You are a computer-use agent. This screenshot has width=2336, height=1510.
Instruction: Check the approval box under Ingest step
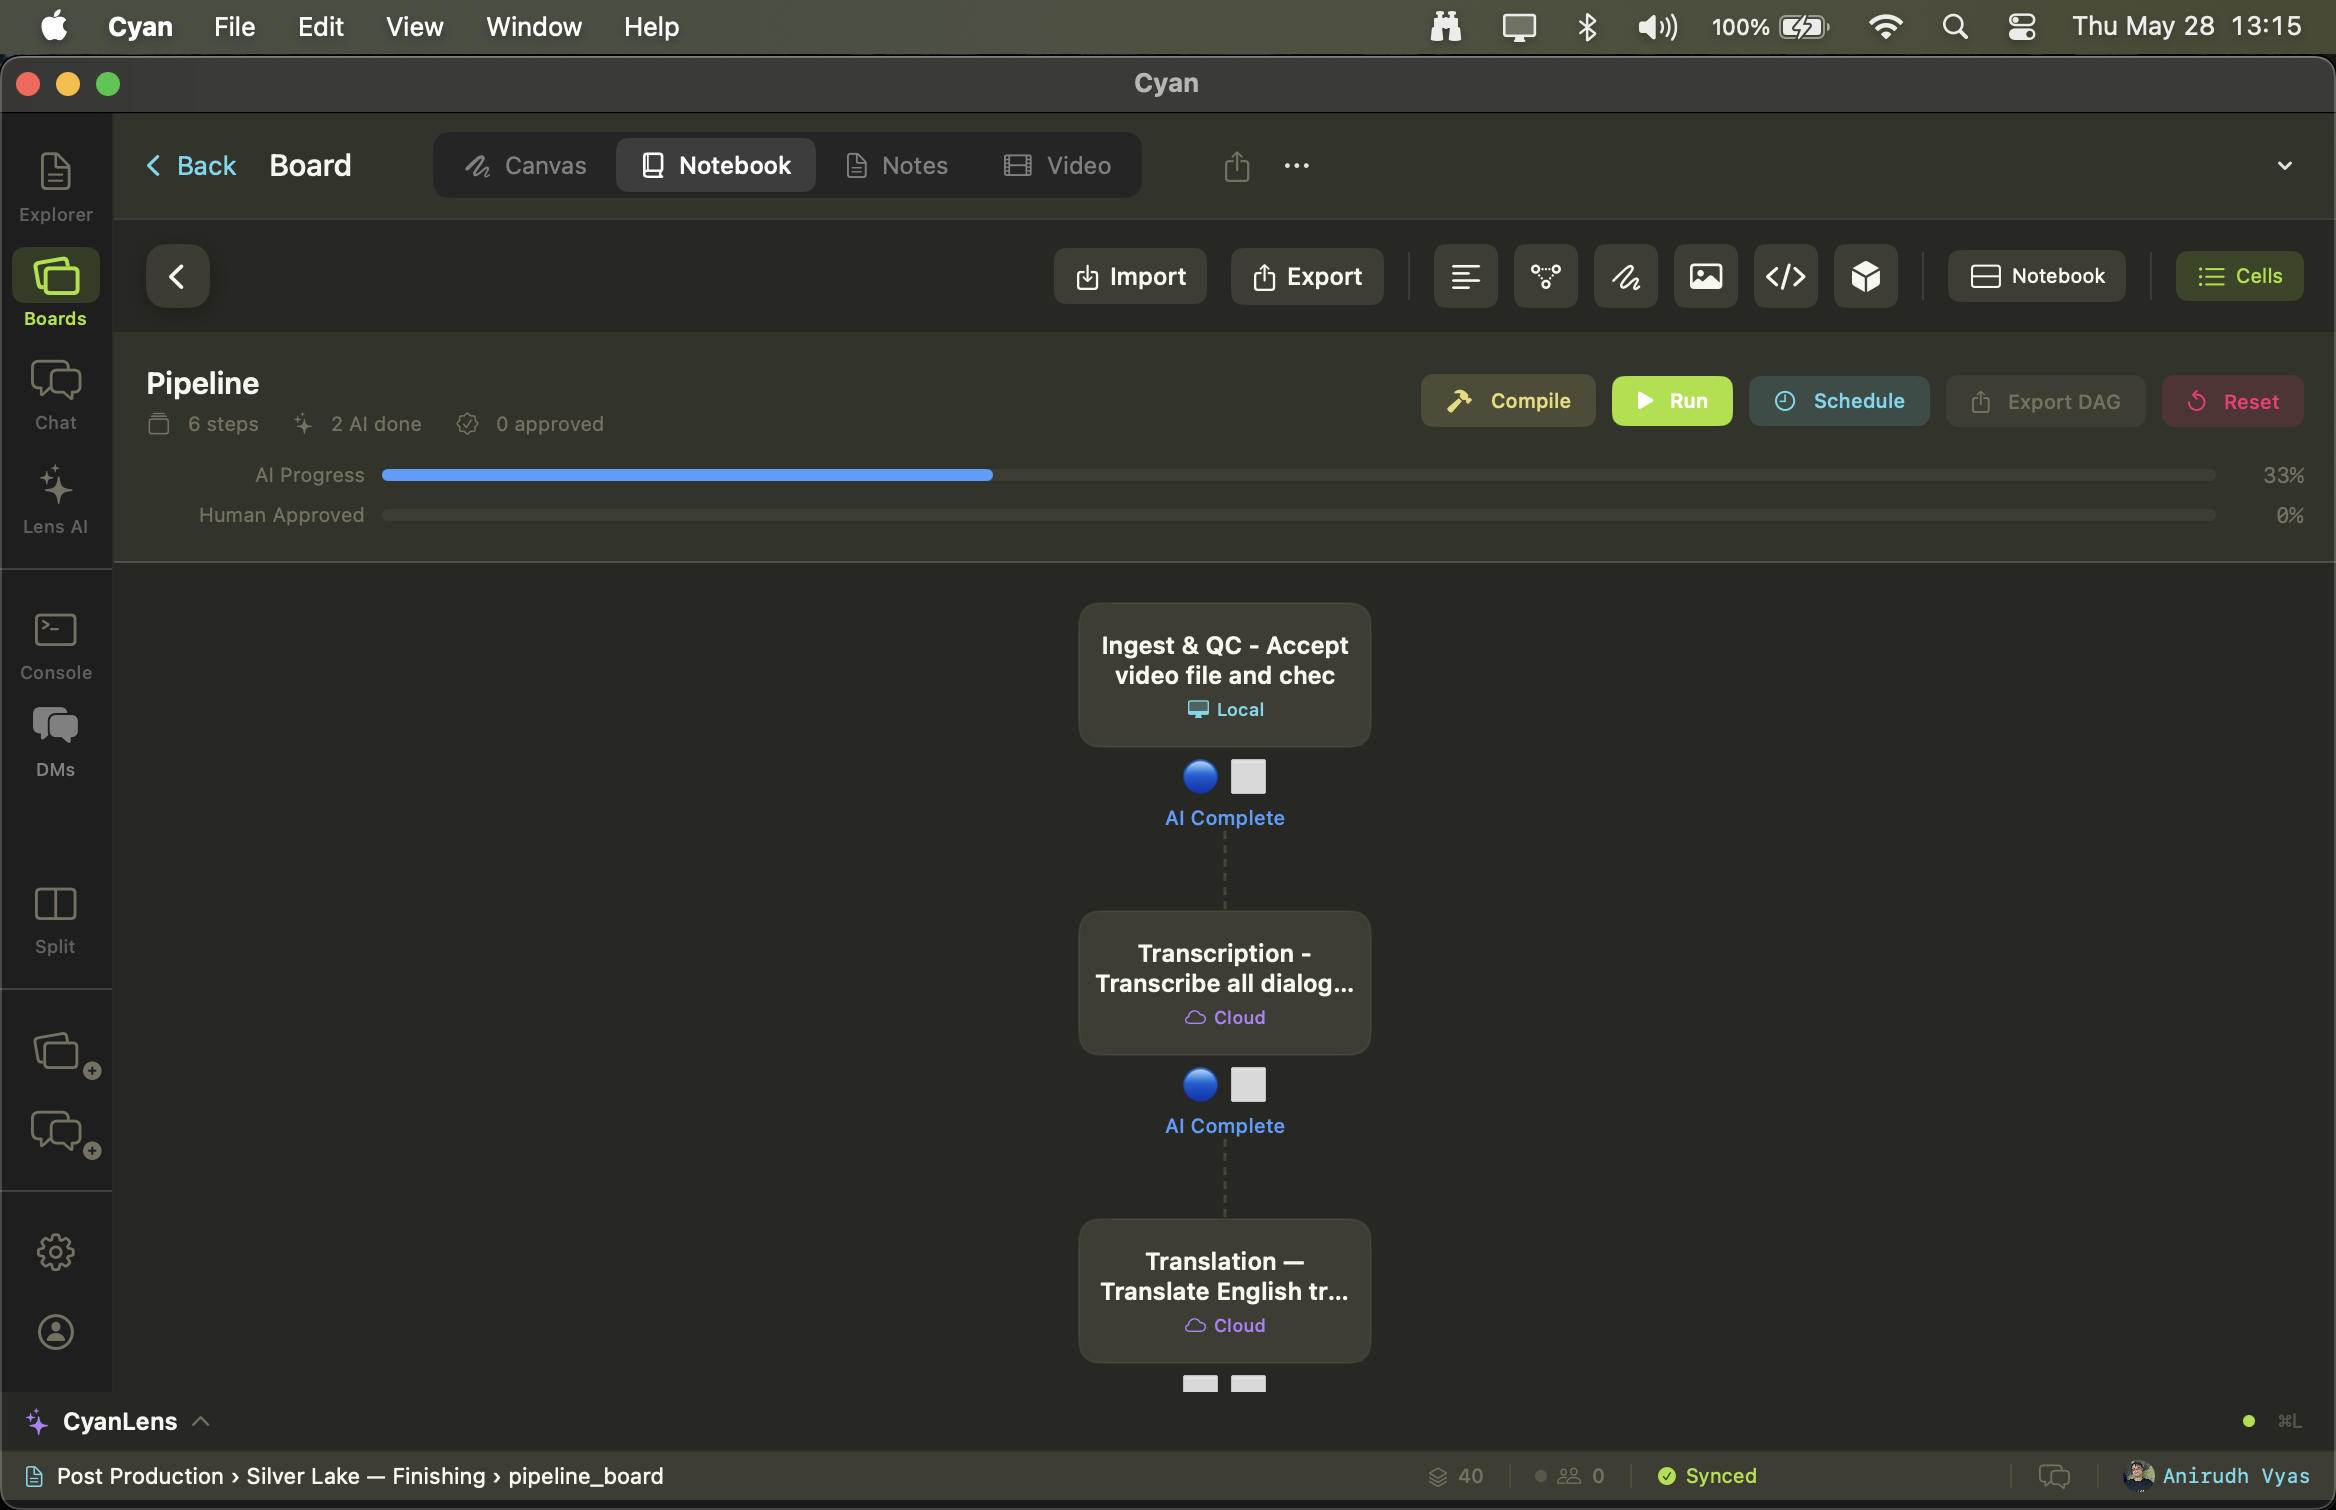[1248, 776]
